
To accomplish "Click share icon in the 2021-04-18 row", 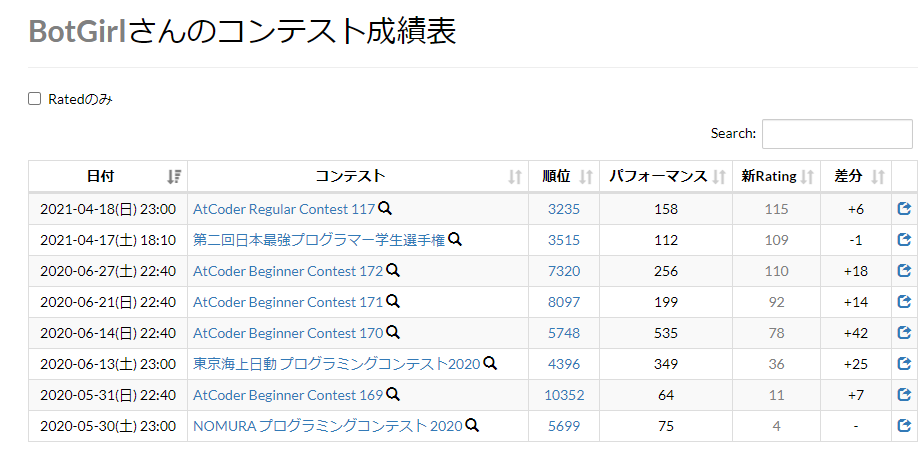I will pyautogui.click(x=905, y=209).
